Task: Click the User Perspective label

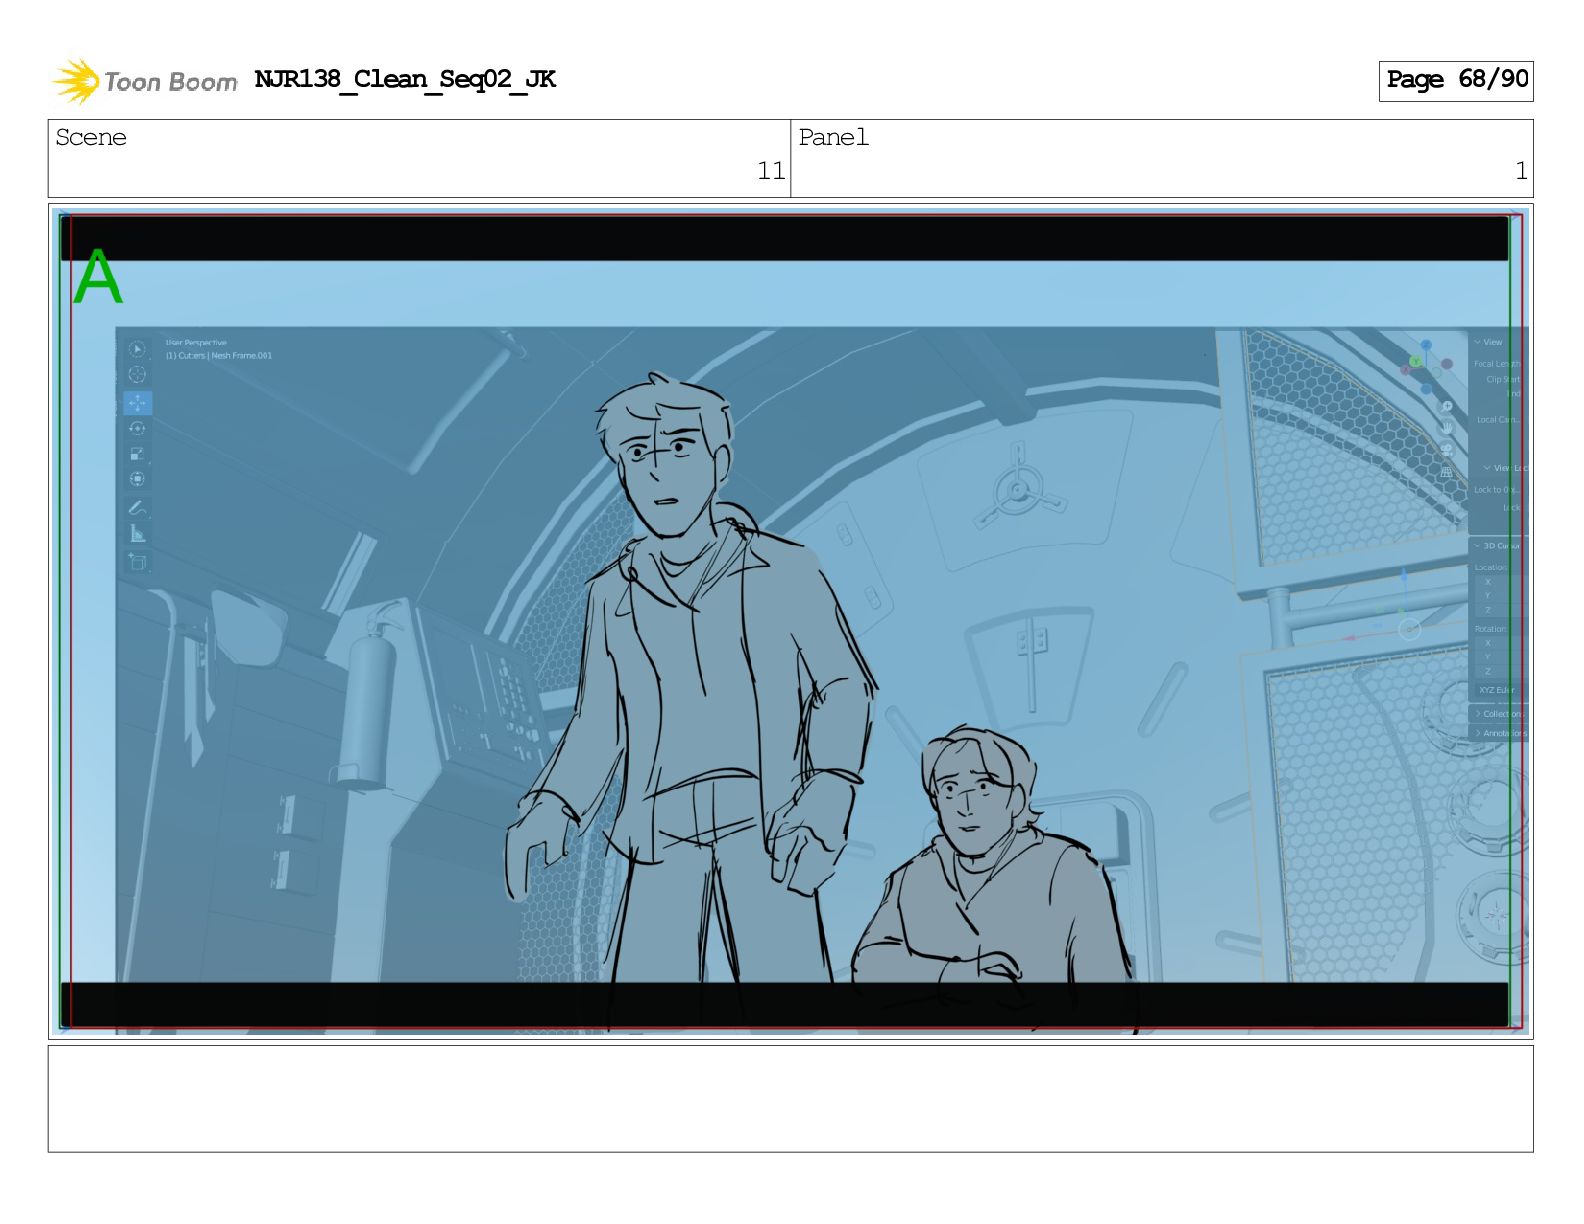Action: point(196,343)
